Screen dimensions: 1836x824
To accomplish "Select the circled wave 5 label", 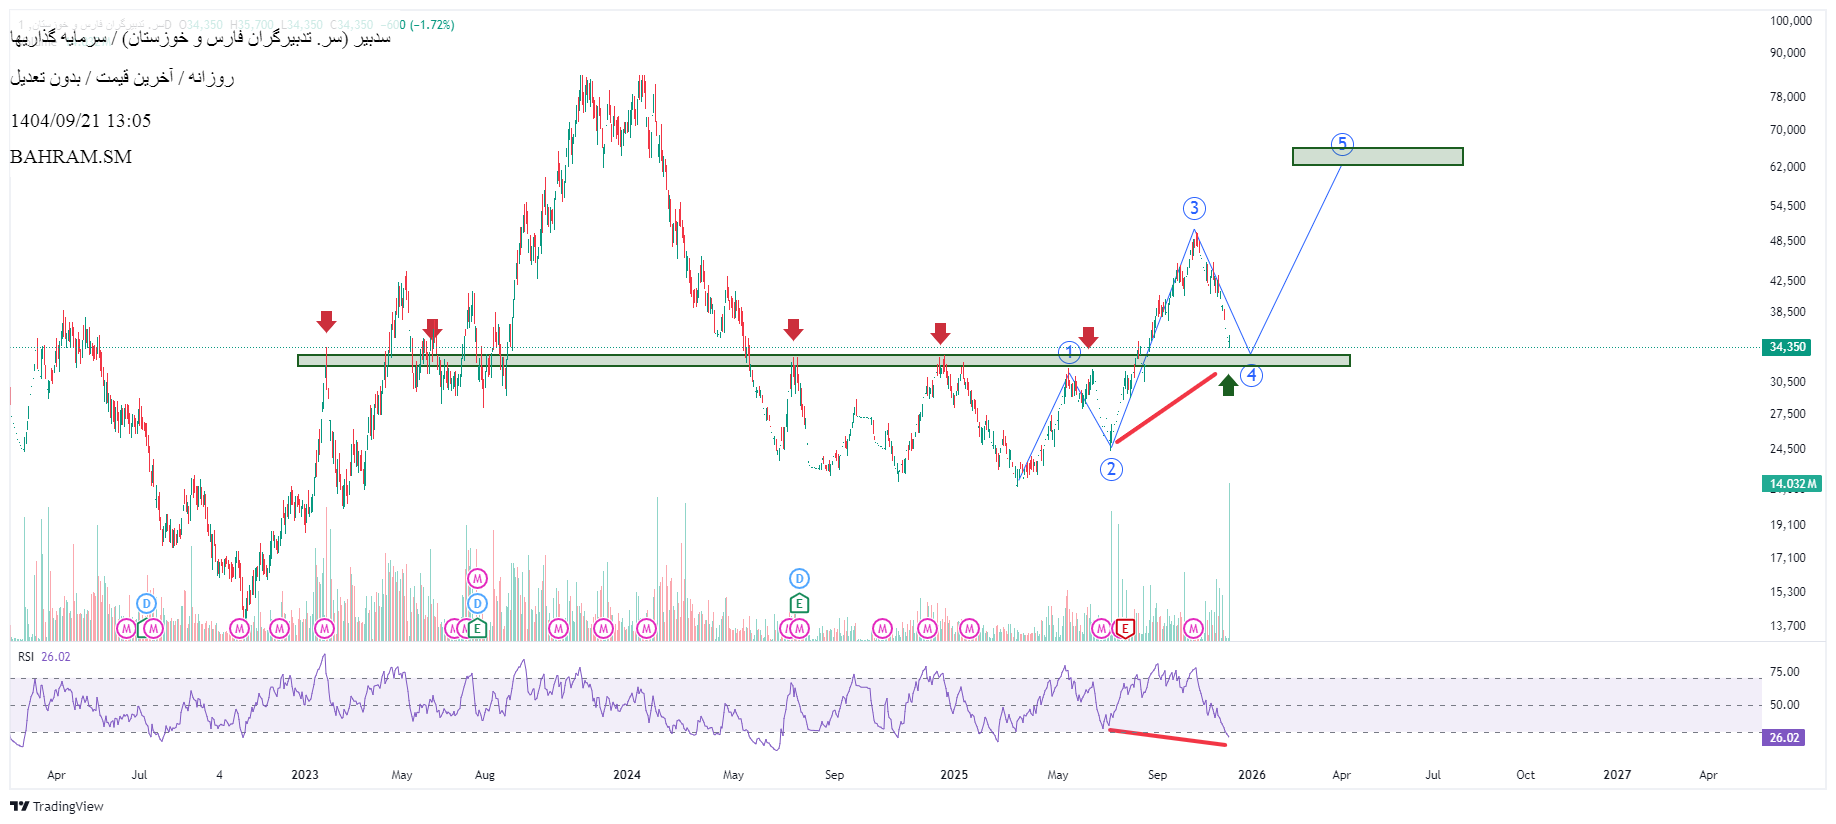I will [x=1342, y=144].
